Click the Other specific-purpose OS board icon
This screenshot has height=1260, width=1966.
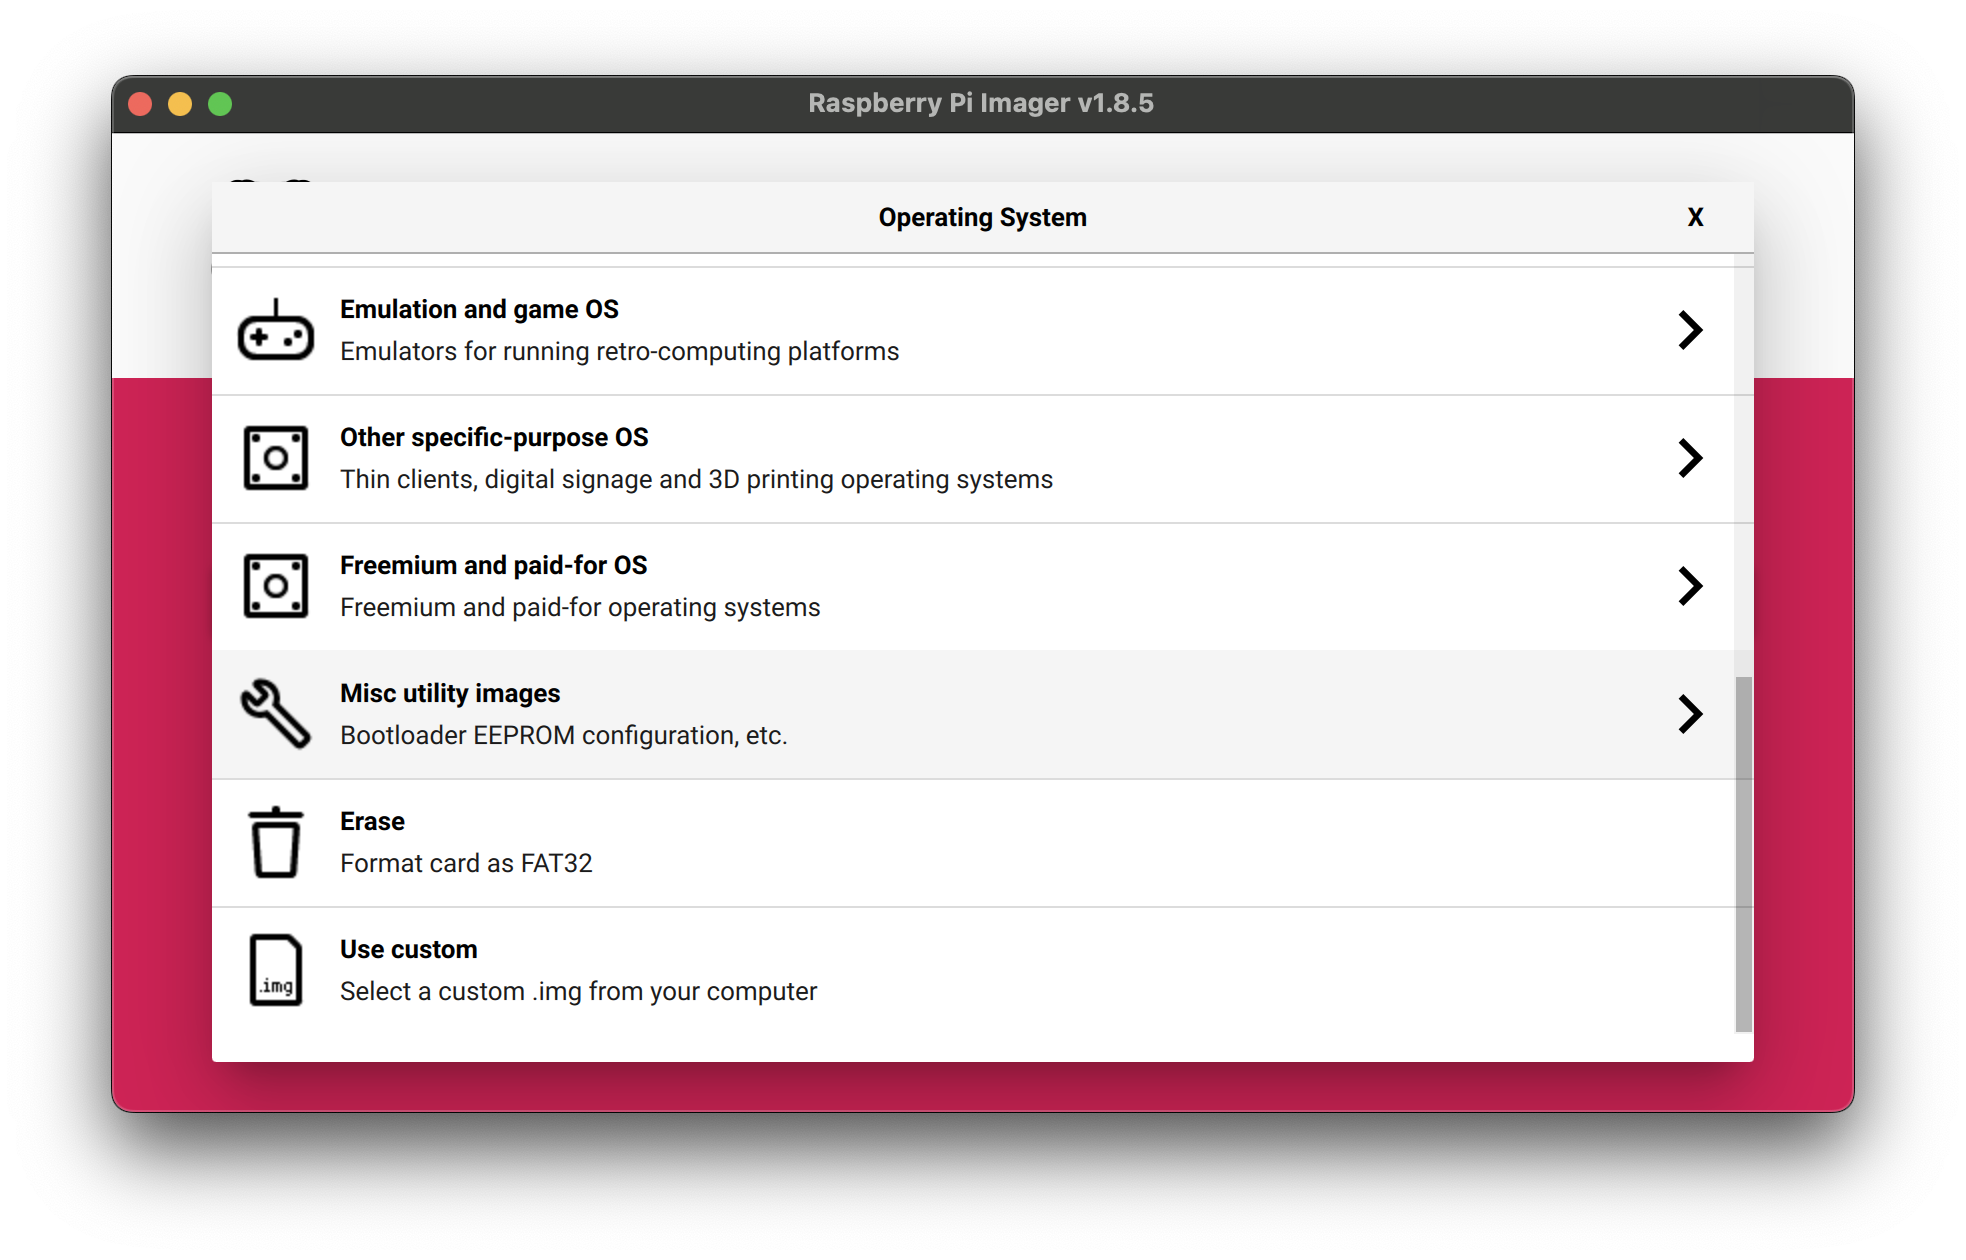[x=276, y=459]
